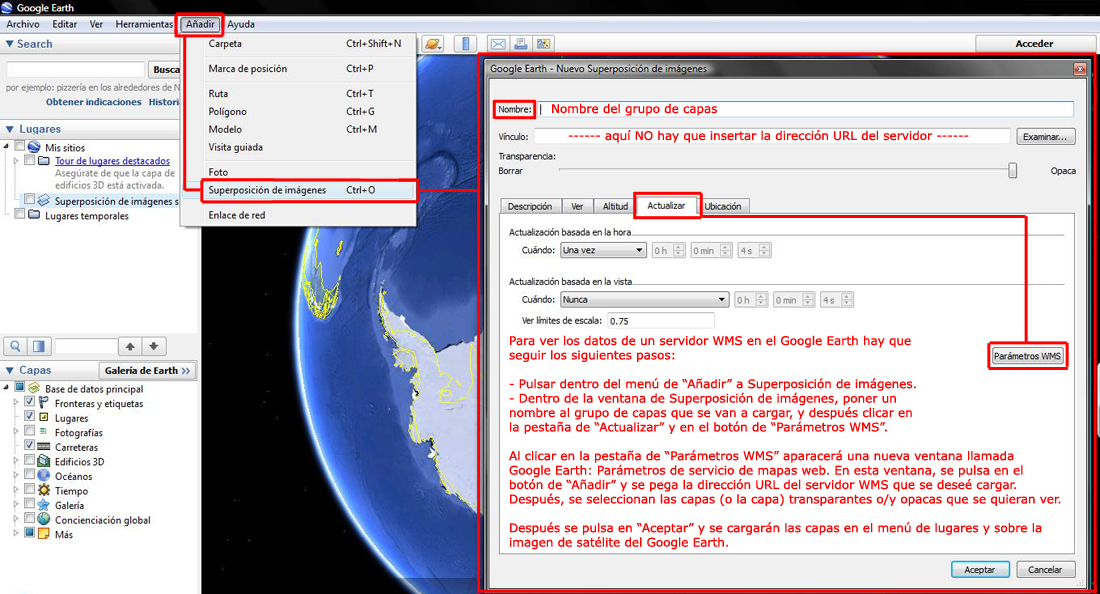The image size is (1100, 594).
Task: Click the magnifier search icon below Lugares panel
Action: (15, 346)
